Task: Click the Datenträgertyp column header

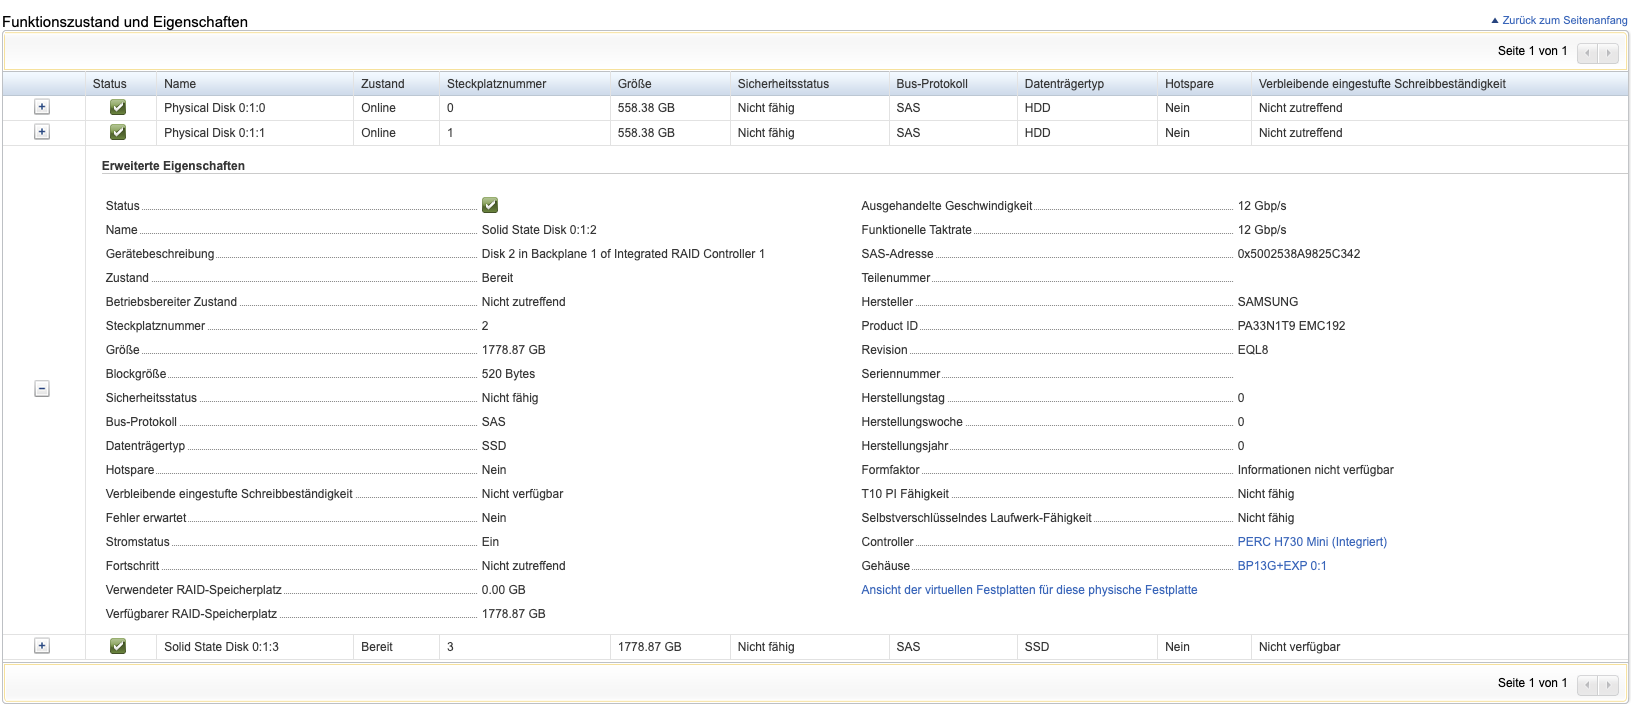Action: pyautogui.click(x=1064, y=84)
